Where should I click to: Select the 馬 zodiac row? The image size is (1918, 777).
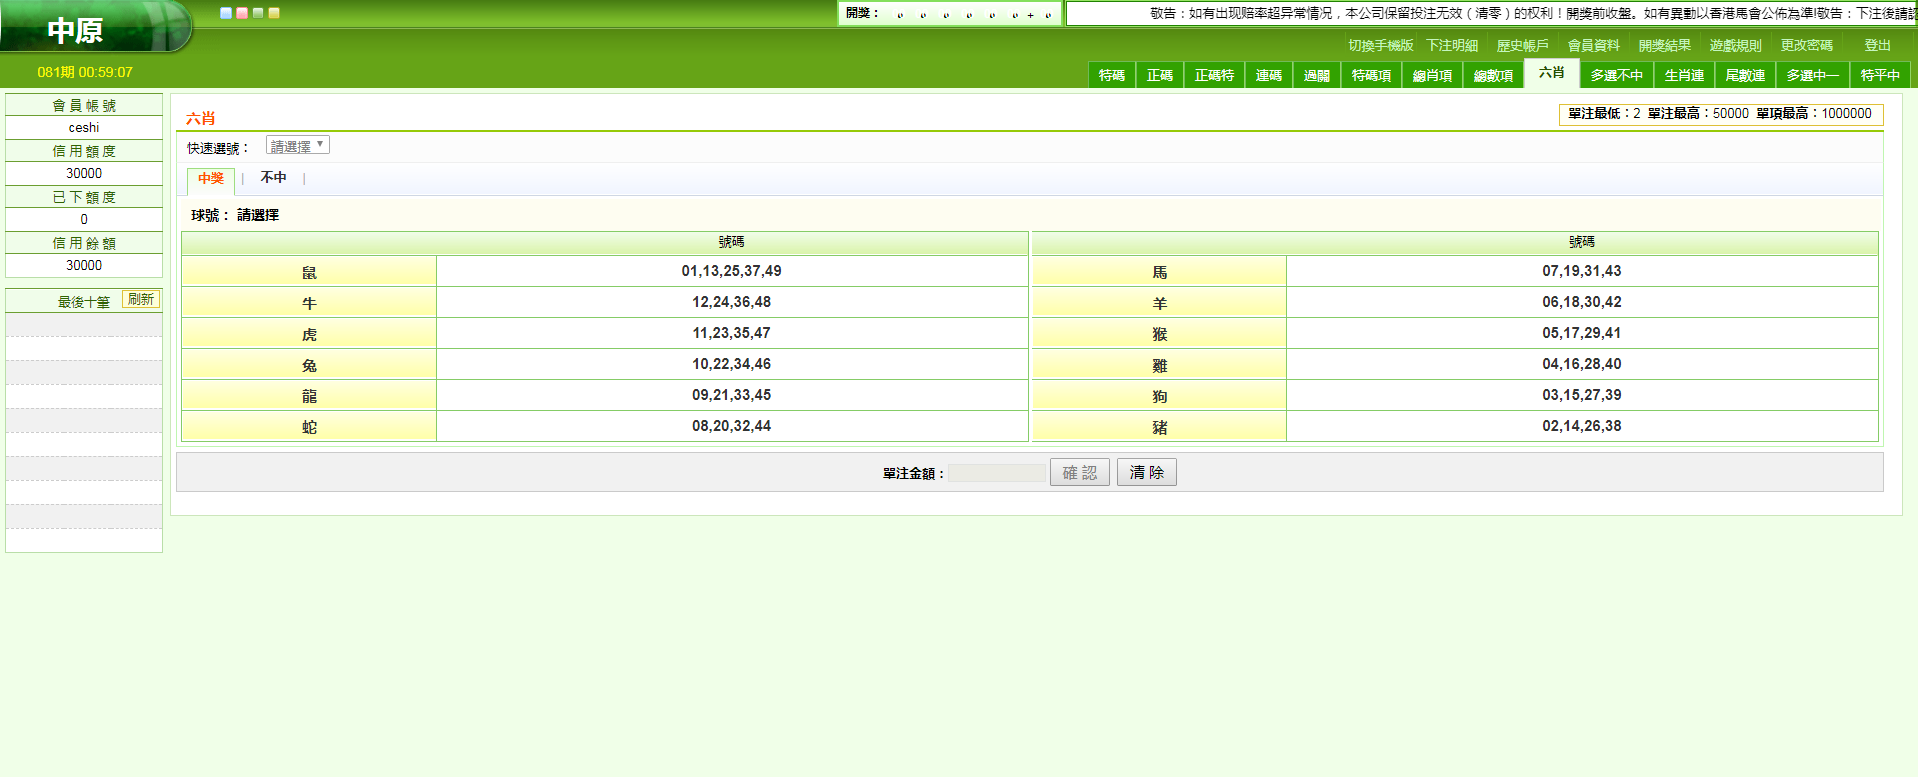coord(1159,272)
